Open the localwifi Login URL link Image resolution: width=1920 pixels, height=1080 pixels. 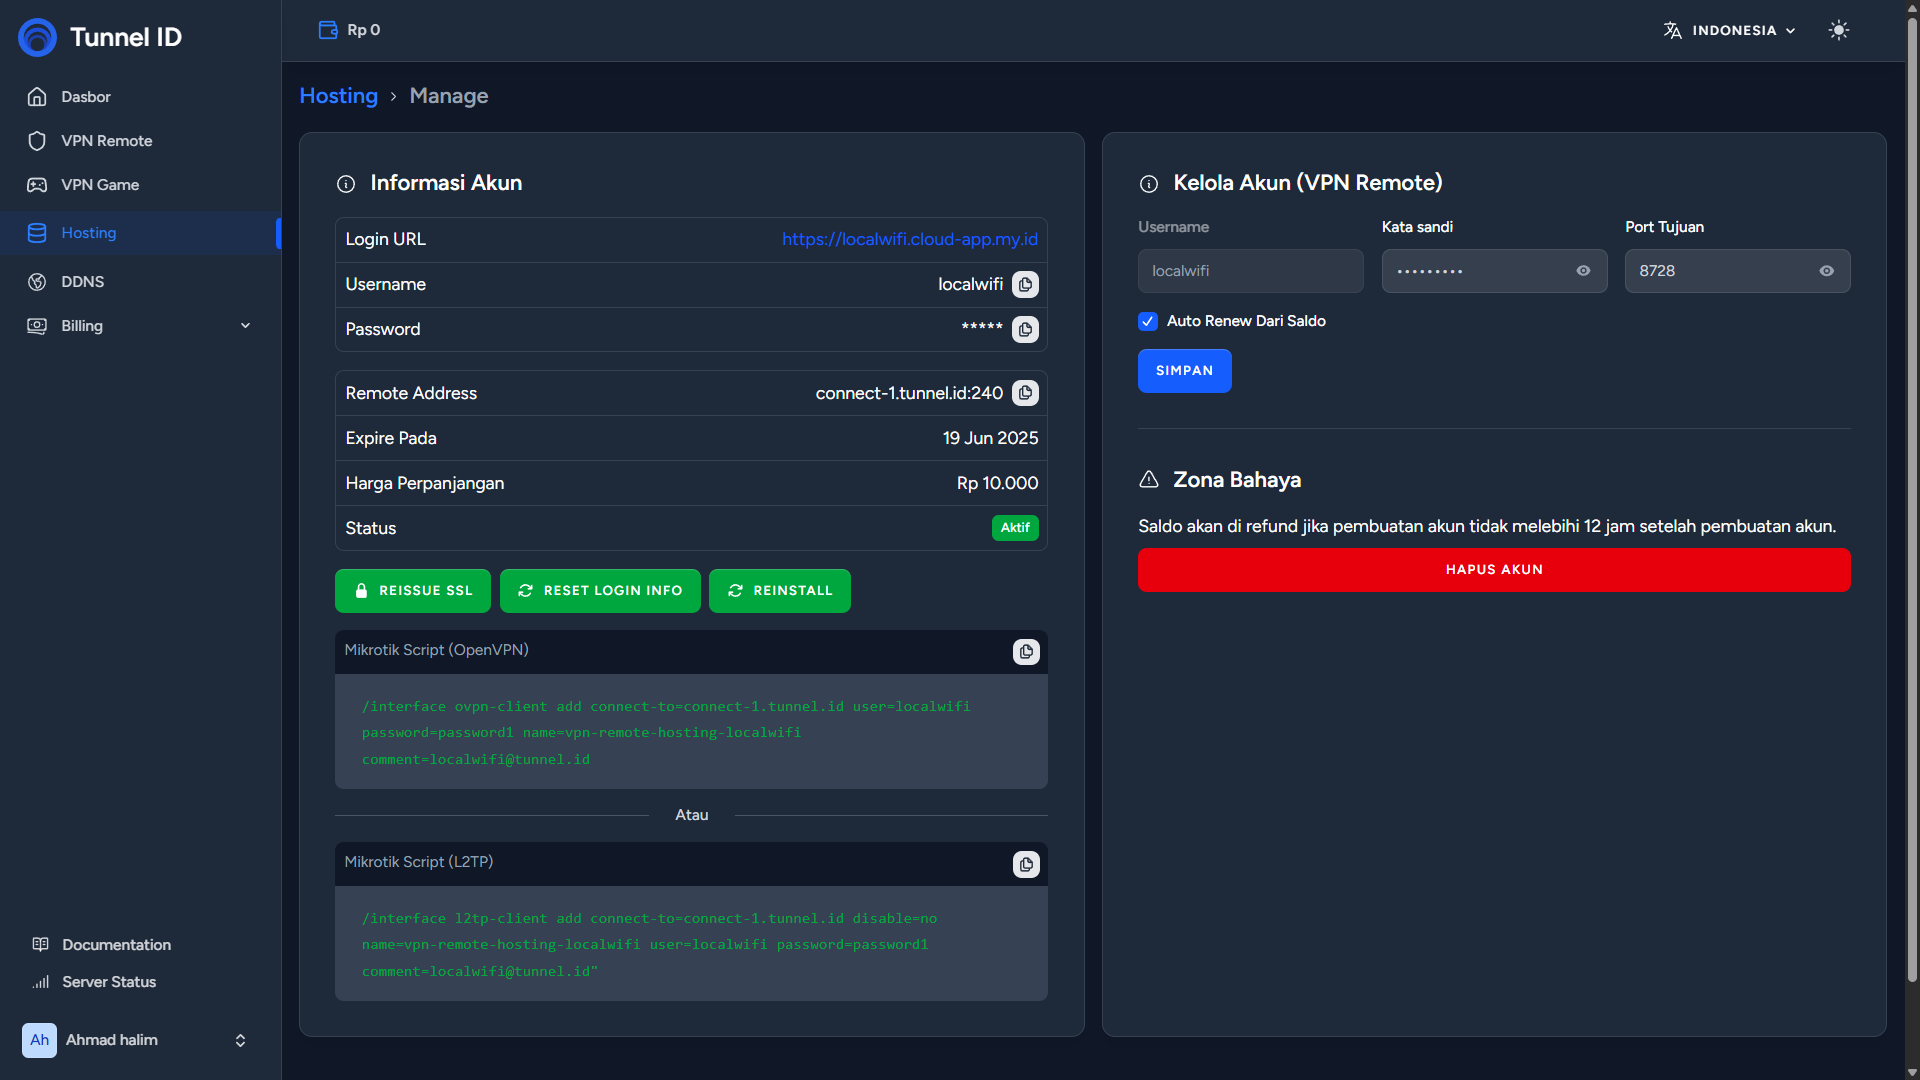tap(909, 240)
